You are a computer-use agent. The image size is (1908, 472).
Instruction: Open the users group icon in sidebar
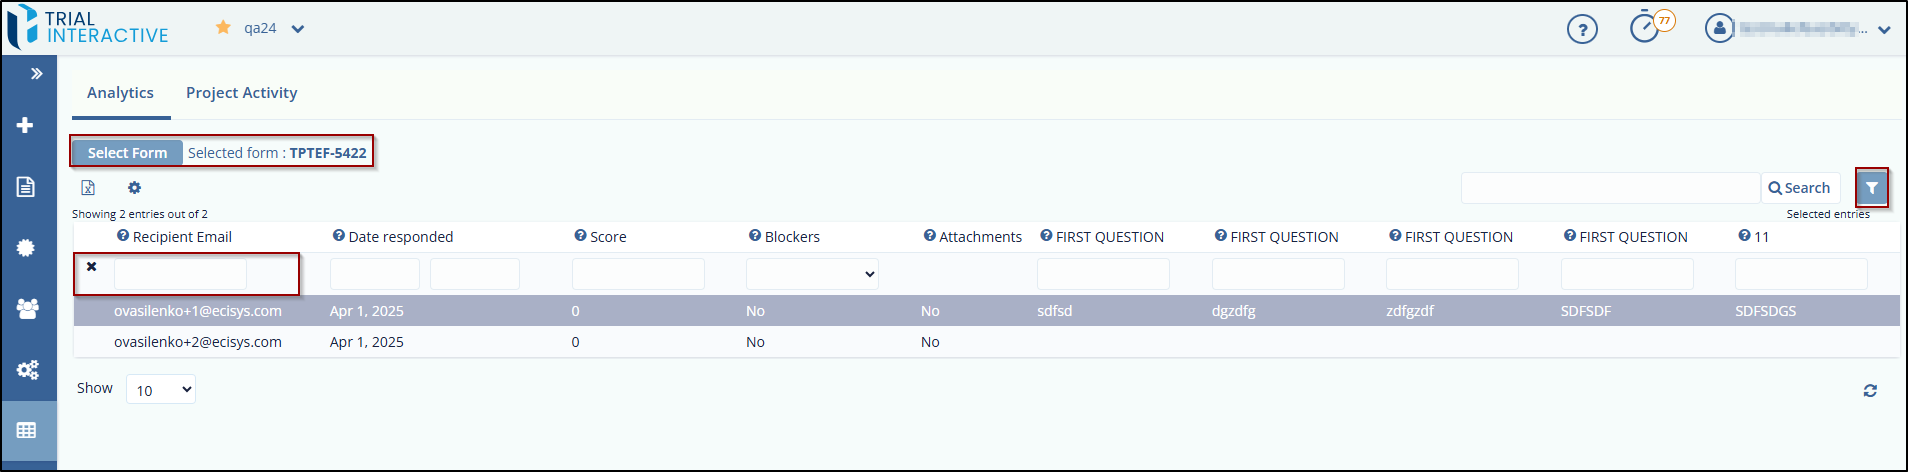(27, 309)
